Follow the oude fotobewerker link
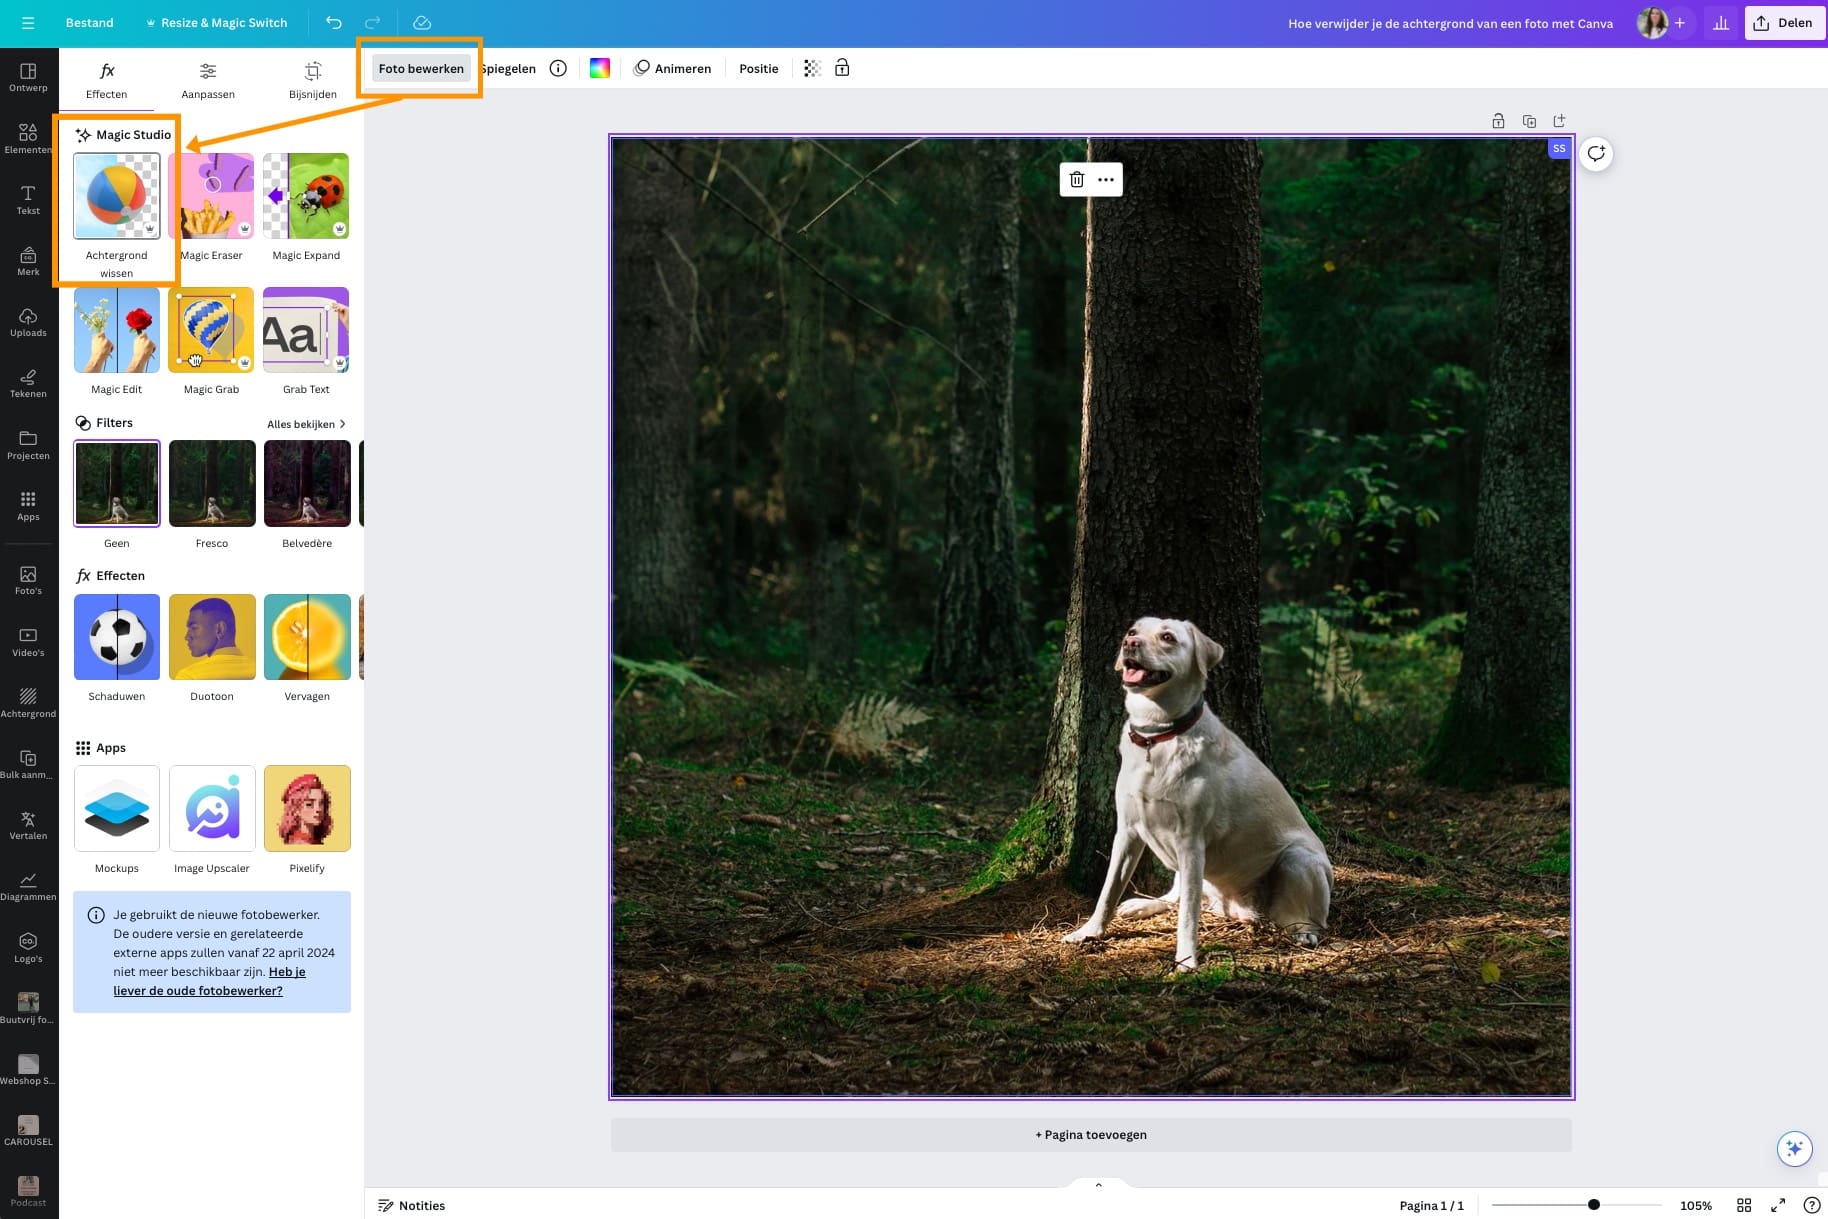Image resolution: width=1828 pixels, height=1219 pixels. 209,981
